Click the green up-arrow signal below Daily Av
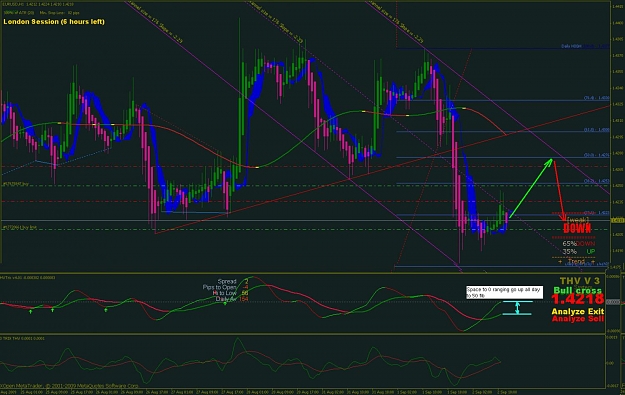 (225, 304)
